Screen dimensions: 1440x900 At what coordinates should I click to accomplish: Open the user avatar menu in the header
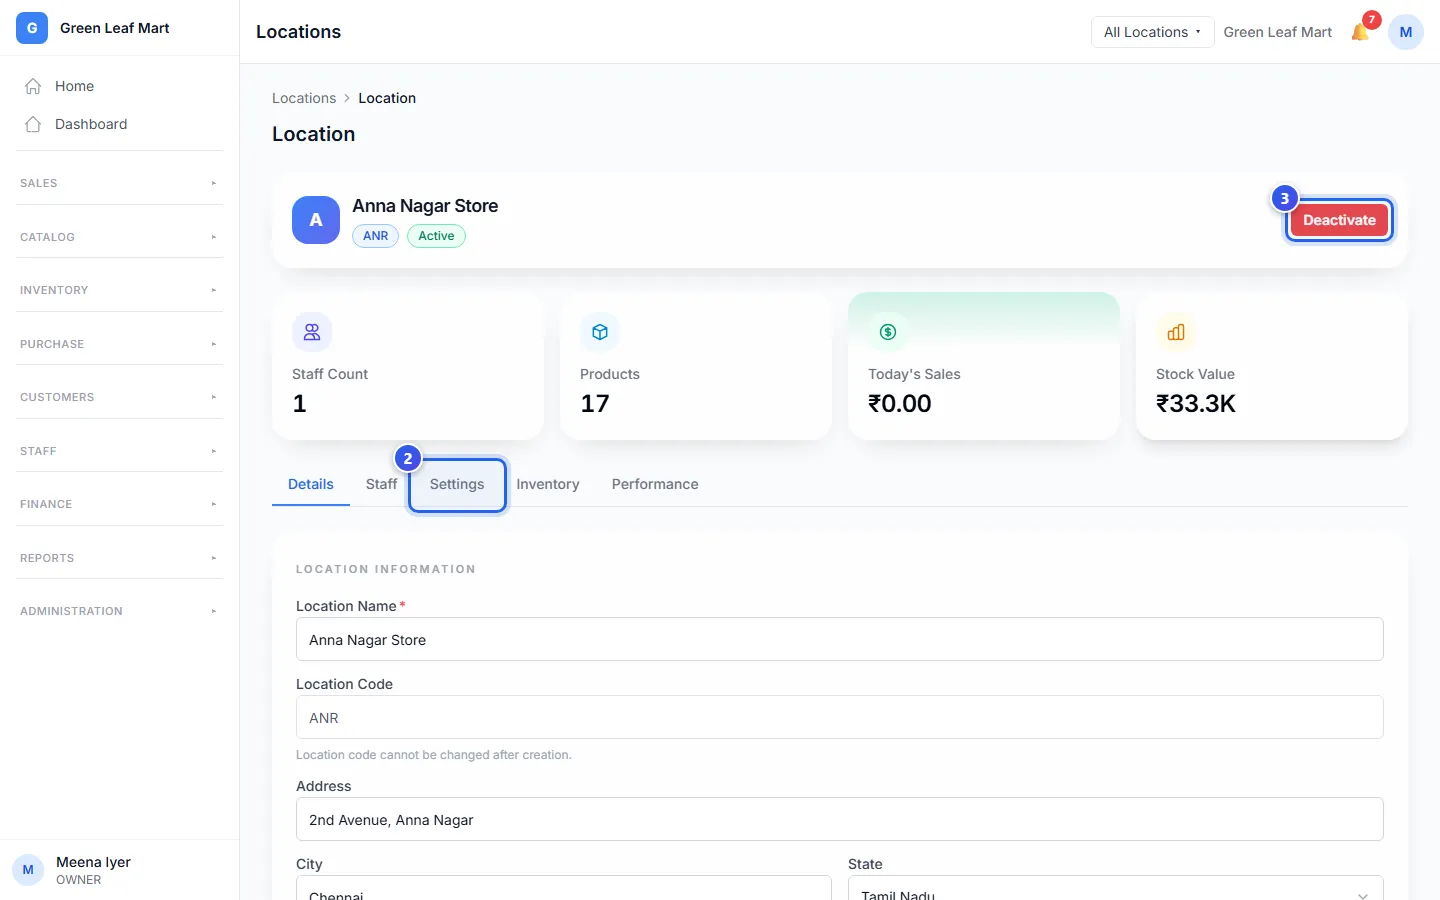point(1406,32)
